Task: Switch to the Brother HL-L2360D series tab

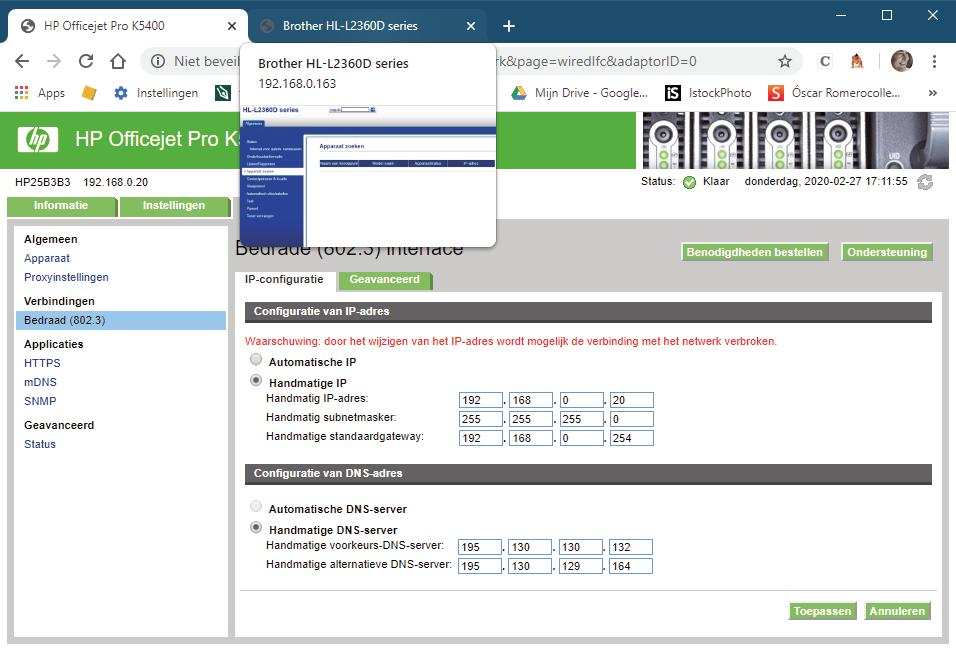Action: tap(366, 26)
